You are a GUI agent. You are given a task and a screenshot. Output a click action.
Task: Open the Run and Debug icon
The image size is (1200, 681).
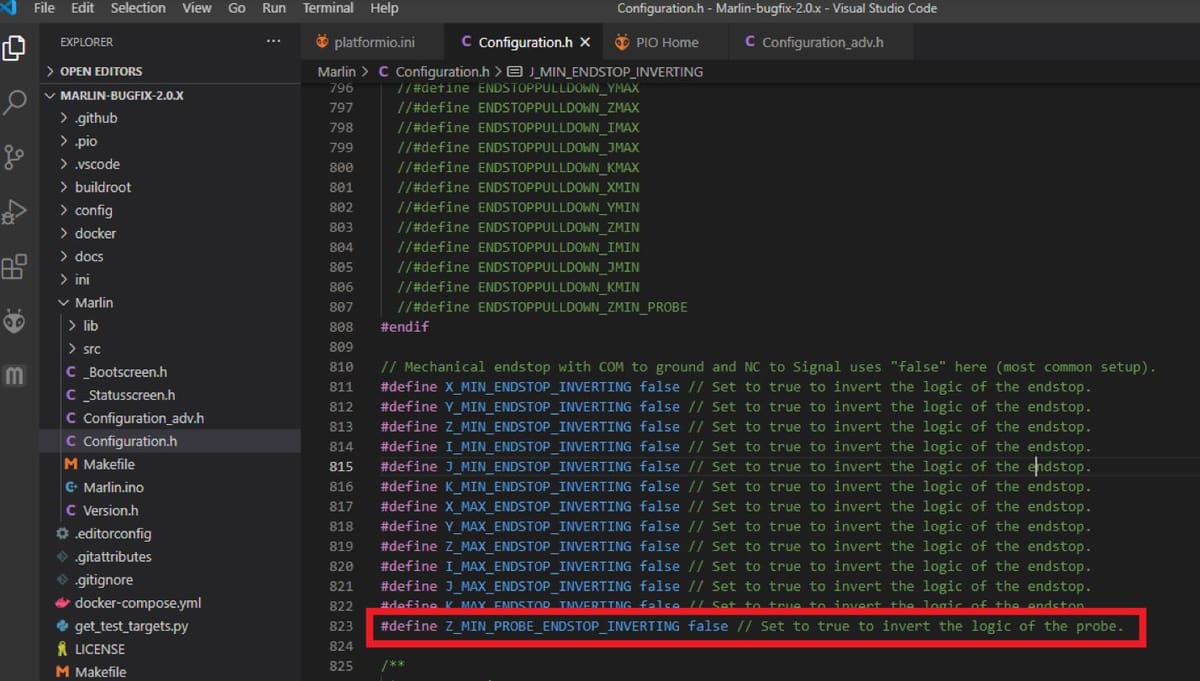[14, 212]
